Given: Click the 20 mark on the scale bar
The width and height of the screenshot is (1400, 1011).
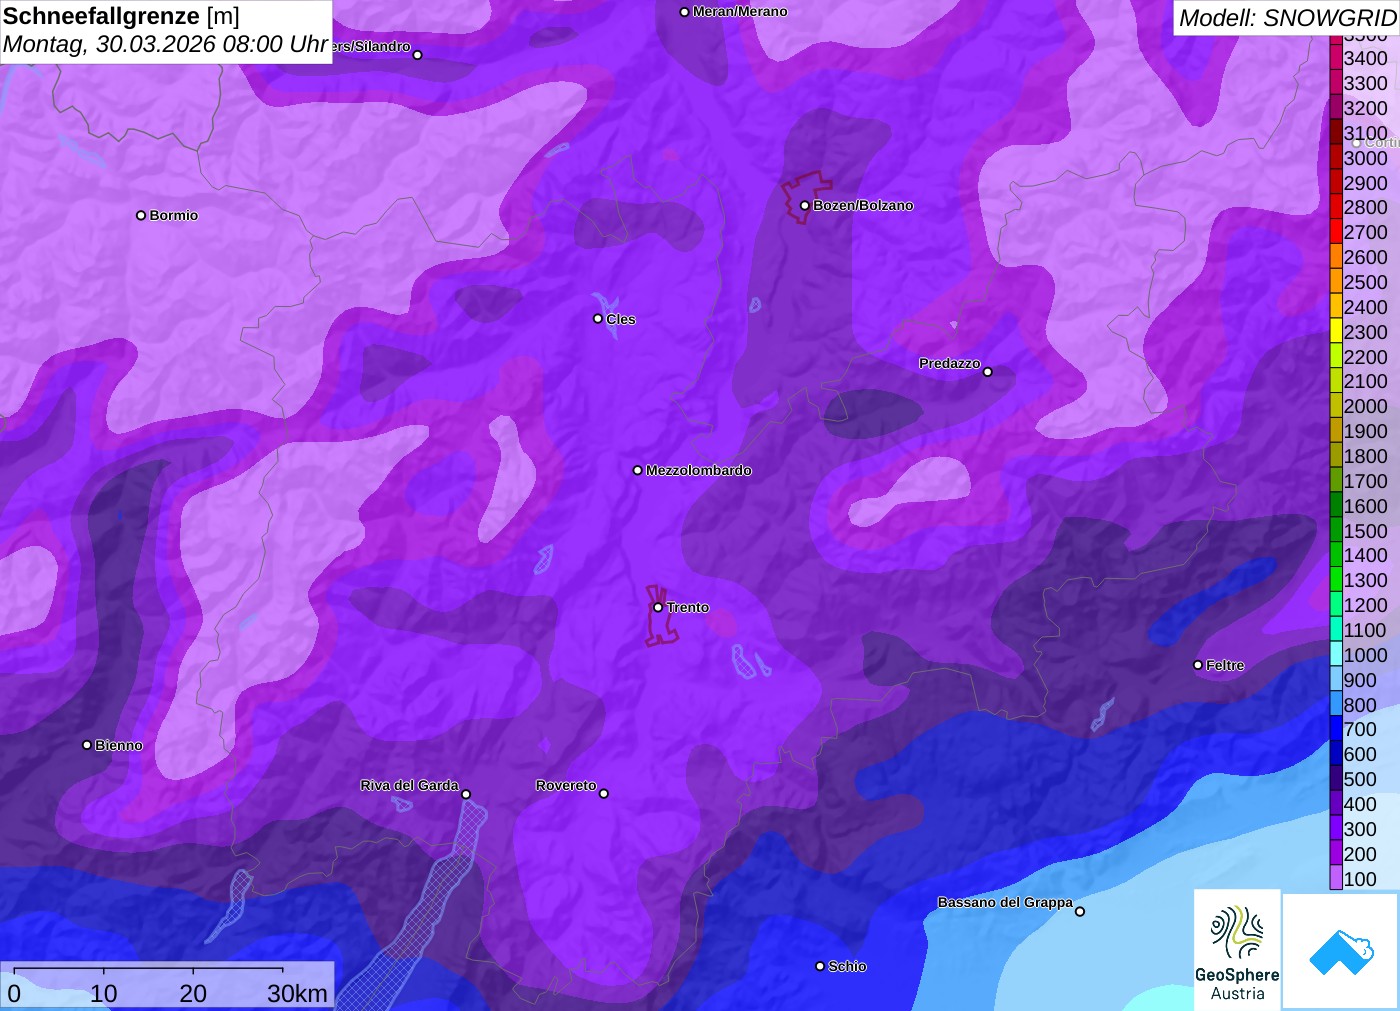Looking at the screenshot, I should click(x=193, y=993).
